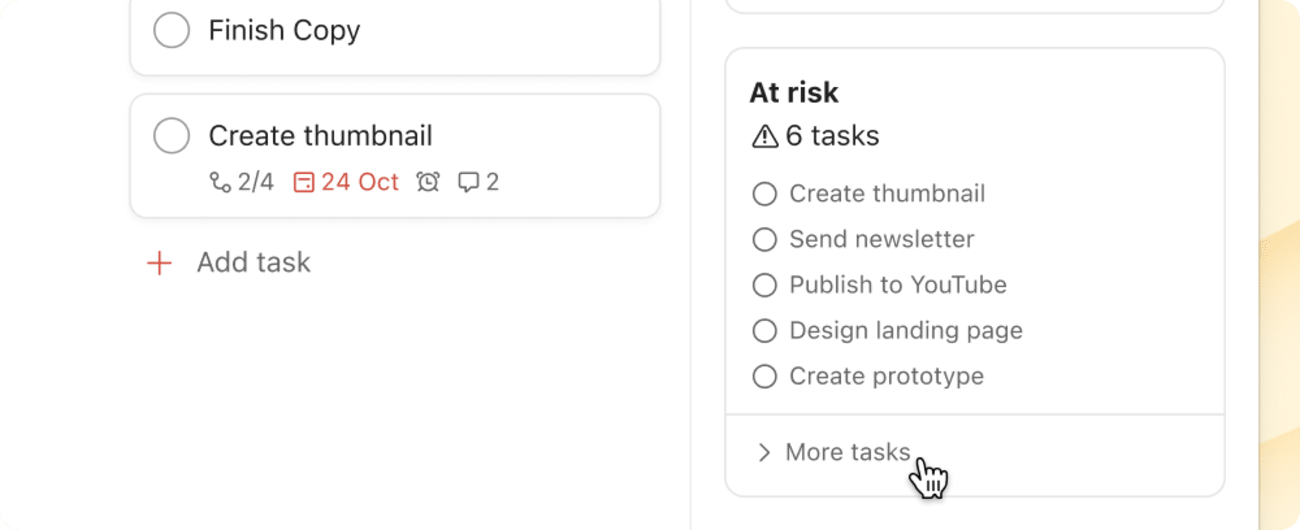Check off Publish to YouTube circle
Screen dimensions: 1300x530
[x=764, y=285]
